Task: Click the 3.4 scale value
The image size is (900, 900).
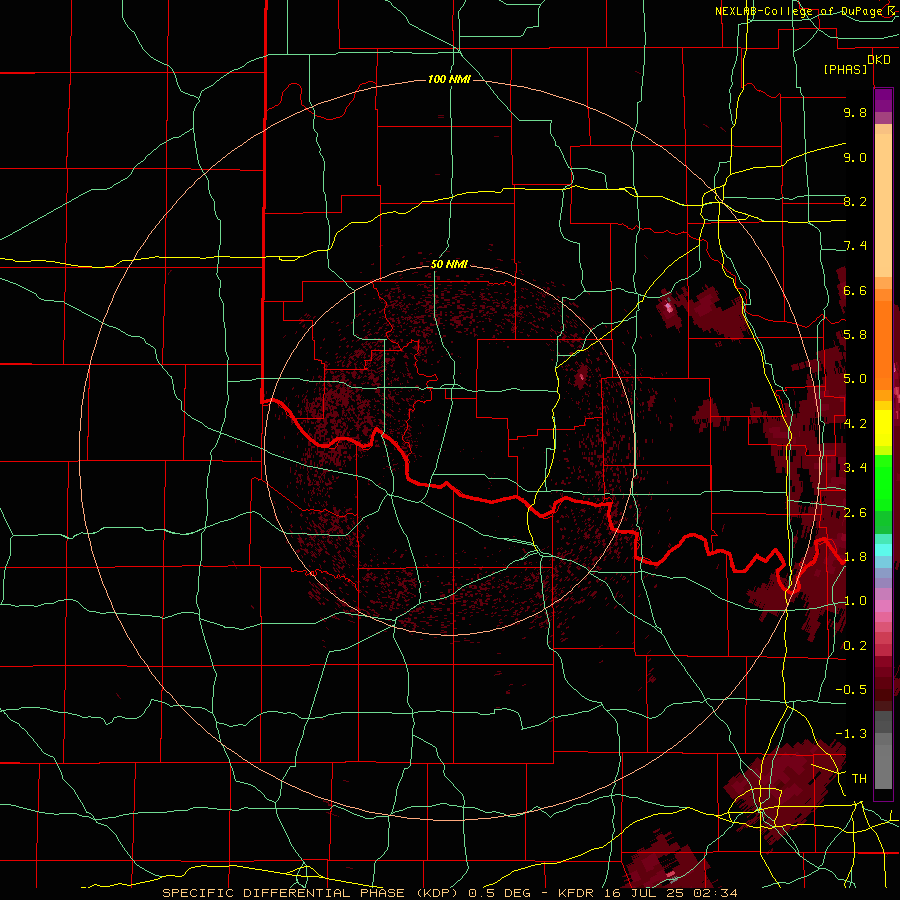Action: click(855, 468)
